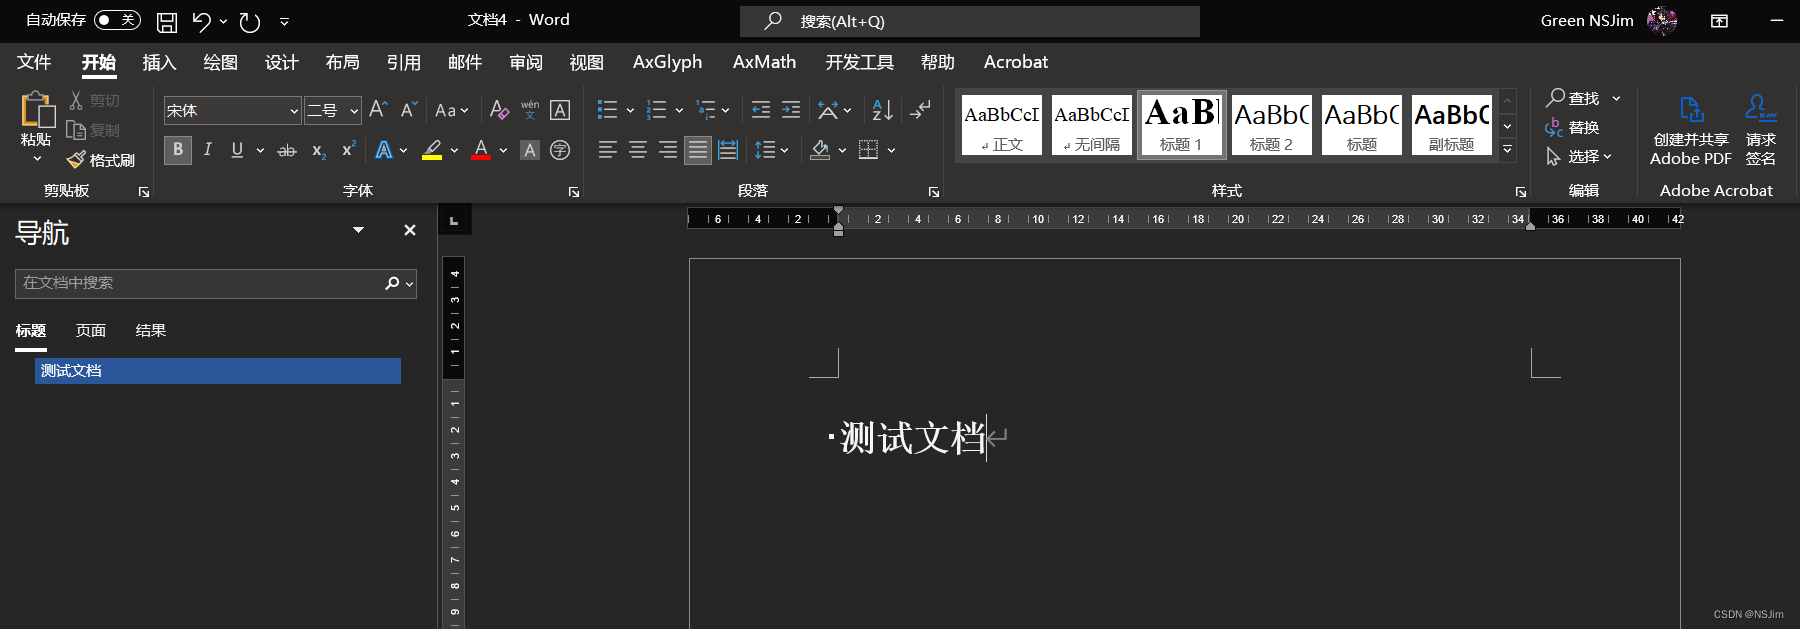Viewport: 1800px width, 629px height.
Task: Expand the Styles gallery More arrow
Action: point(1507,150)
